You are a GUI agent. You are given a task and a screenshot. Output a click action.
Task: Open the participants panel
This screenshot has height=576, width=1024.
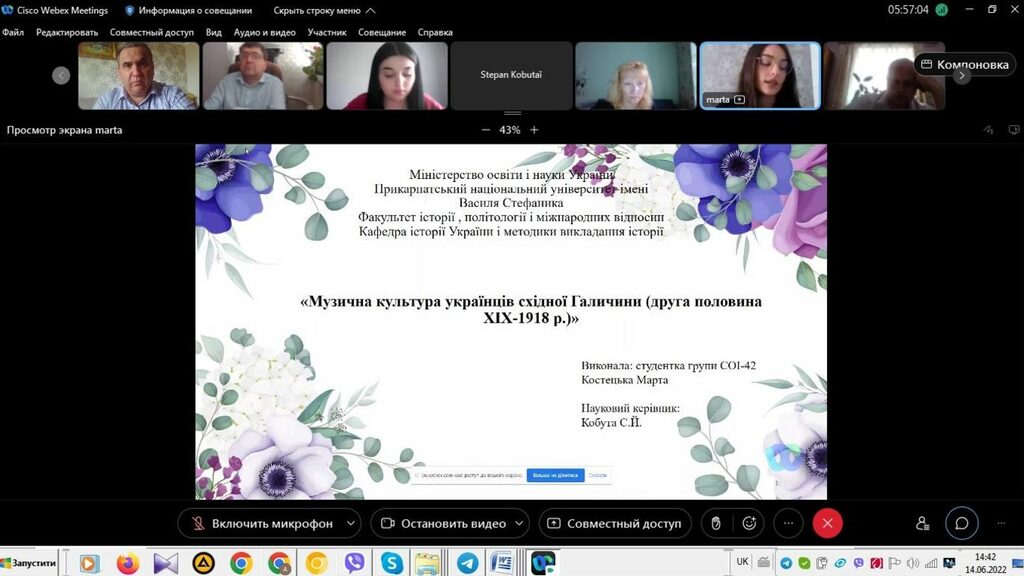[922, 523]
